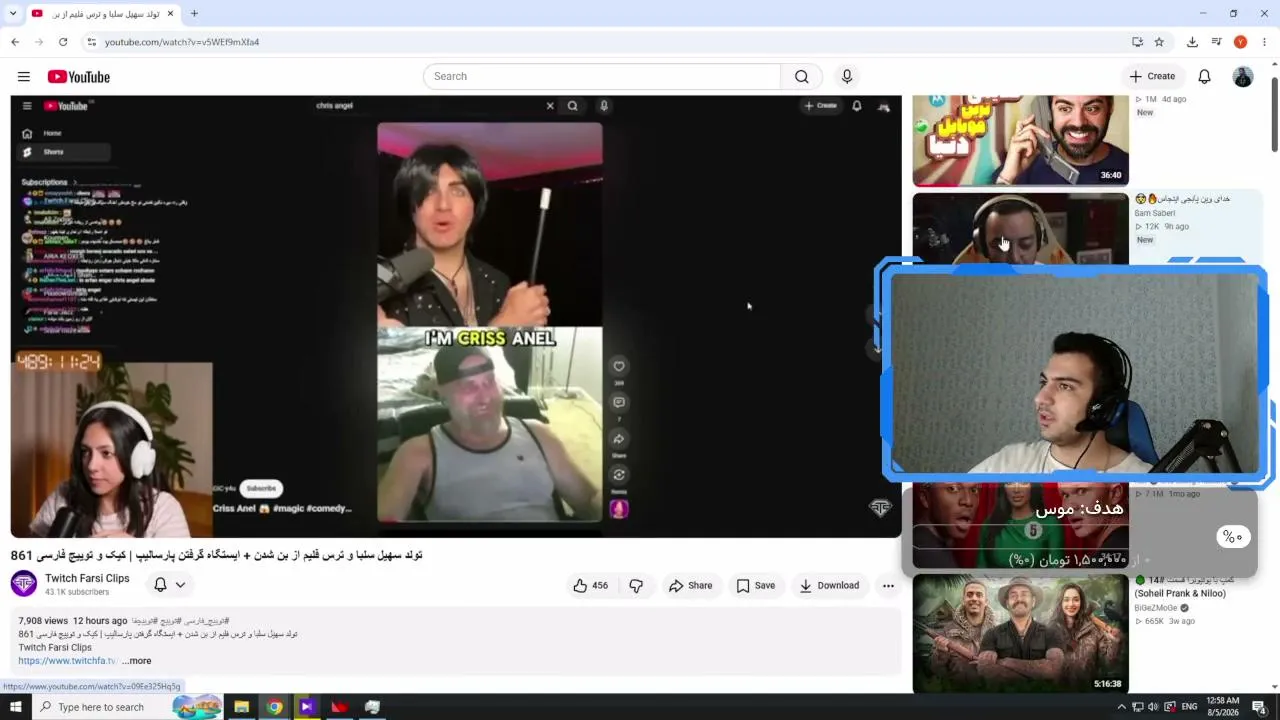Image resolution: width=1280 pixels, height=720 pixels.
Task: Open the 5:16:38 recommended video thumbnail
Action: tap(1020, 634)
